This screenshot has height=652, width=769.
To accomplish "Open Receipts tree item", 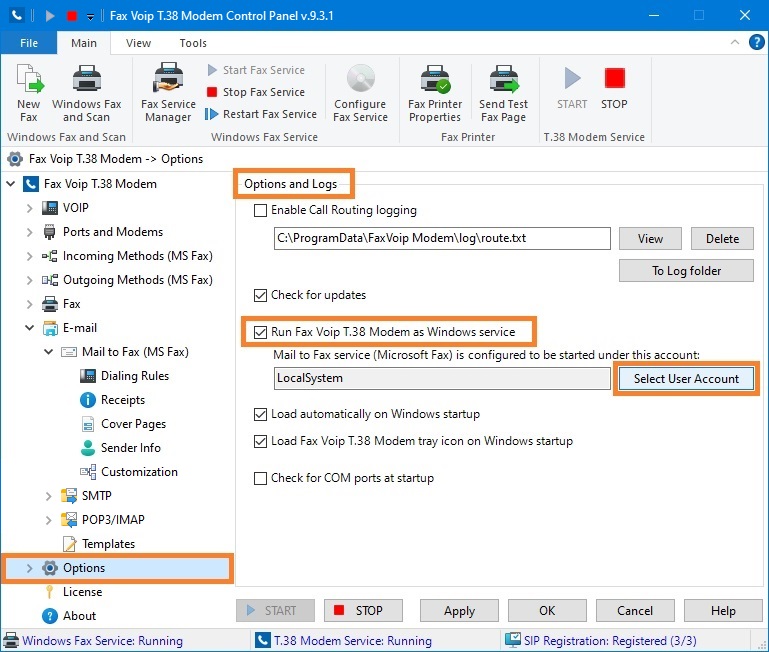I will (123, 400).
